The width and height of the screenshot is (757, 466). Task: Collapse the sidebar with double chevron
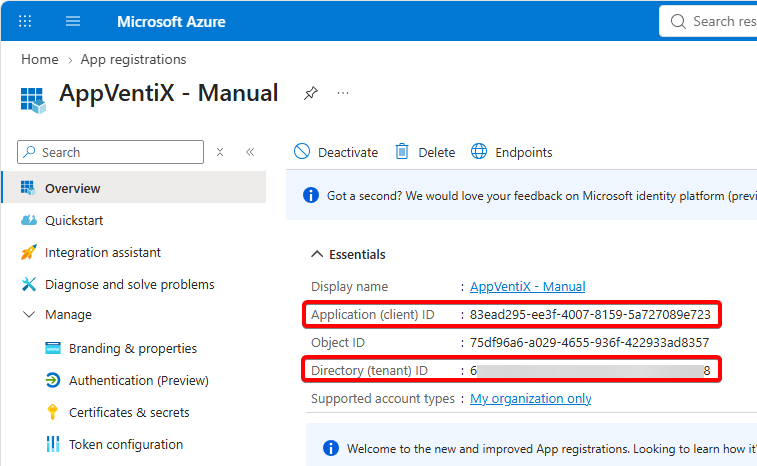pos(250,152)
